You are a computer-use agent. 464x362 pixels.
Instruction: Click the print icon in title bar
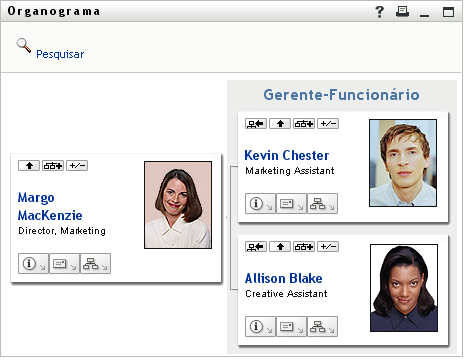(x=402, y=12)
